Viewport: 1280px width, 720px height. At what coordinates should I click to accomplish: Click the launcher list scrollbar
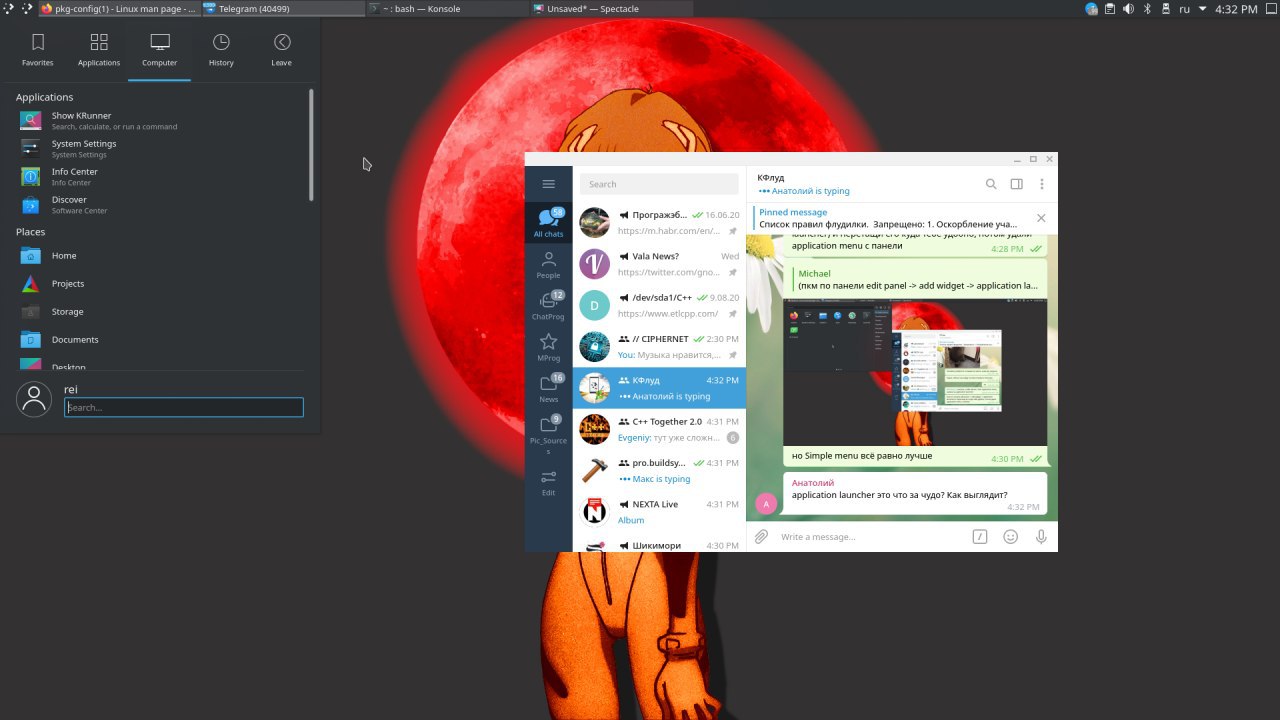311,145
